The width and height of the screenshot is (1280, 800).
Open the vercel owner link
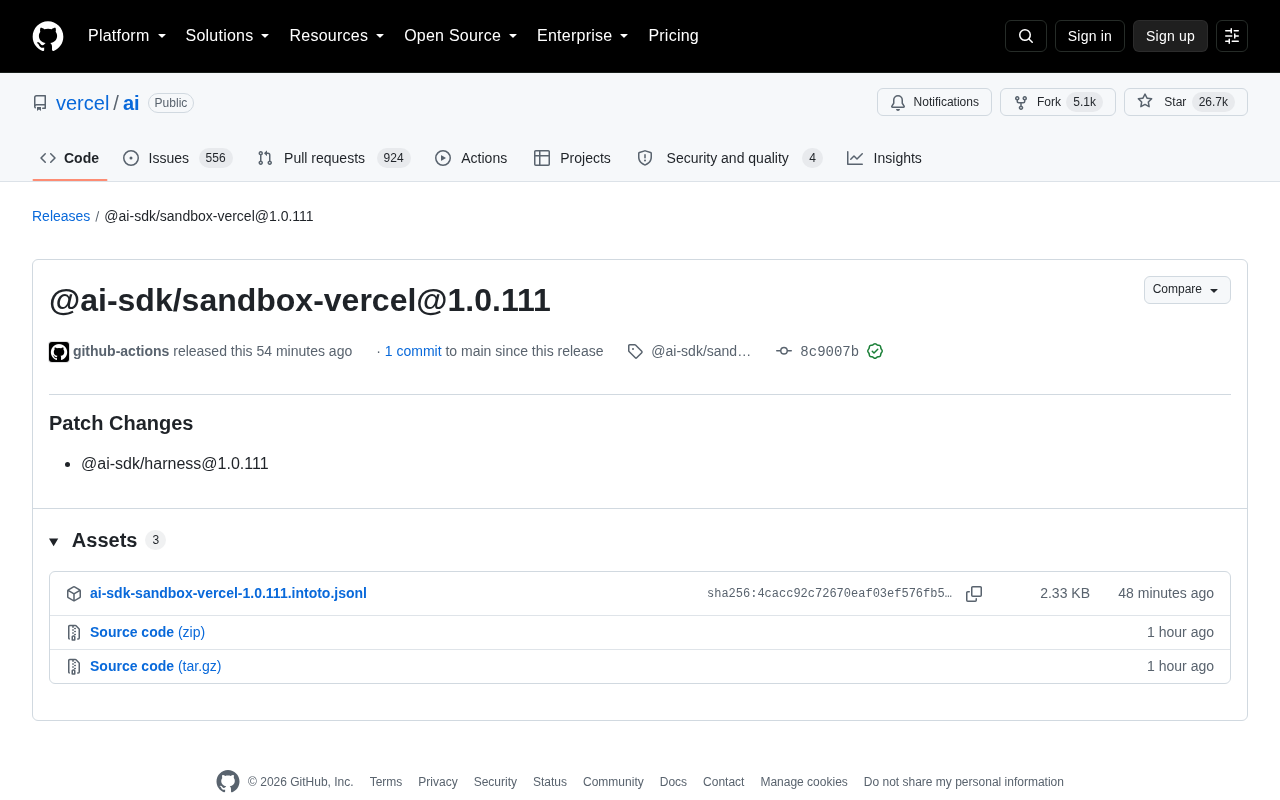(x=82, y=103)
